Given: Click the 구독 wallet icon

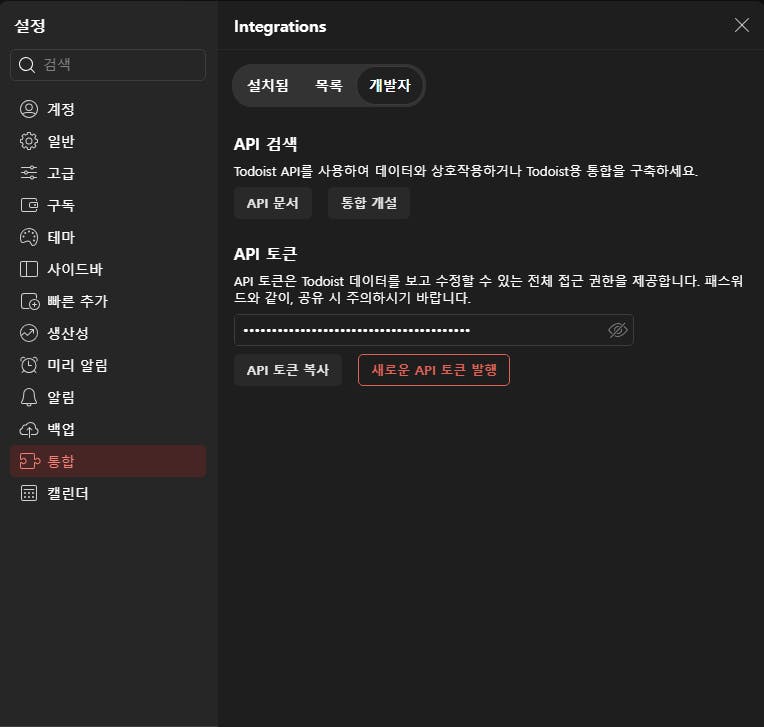Looking at the screenshot, I should point(29,205).
